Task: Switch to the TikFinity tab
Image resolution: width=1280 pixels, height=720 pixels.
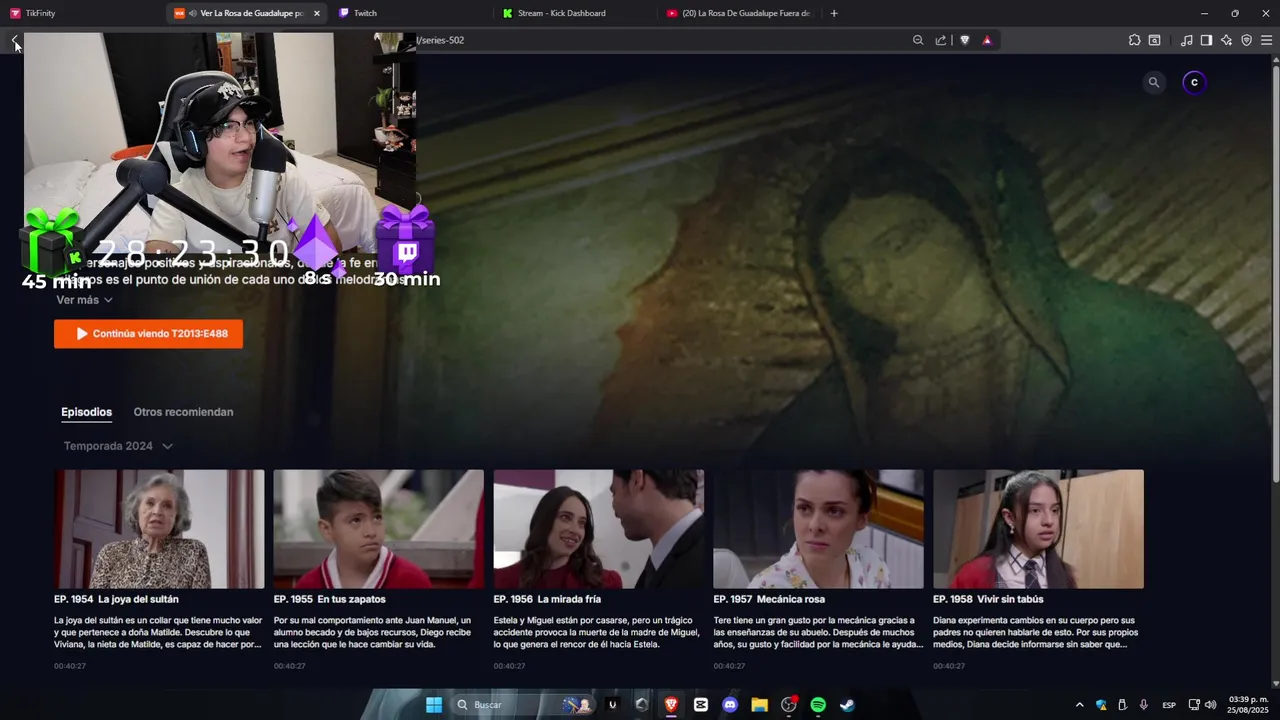Action: click(x=80, y=13)
